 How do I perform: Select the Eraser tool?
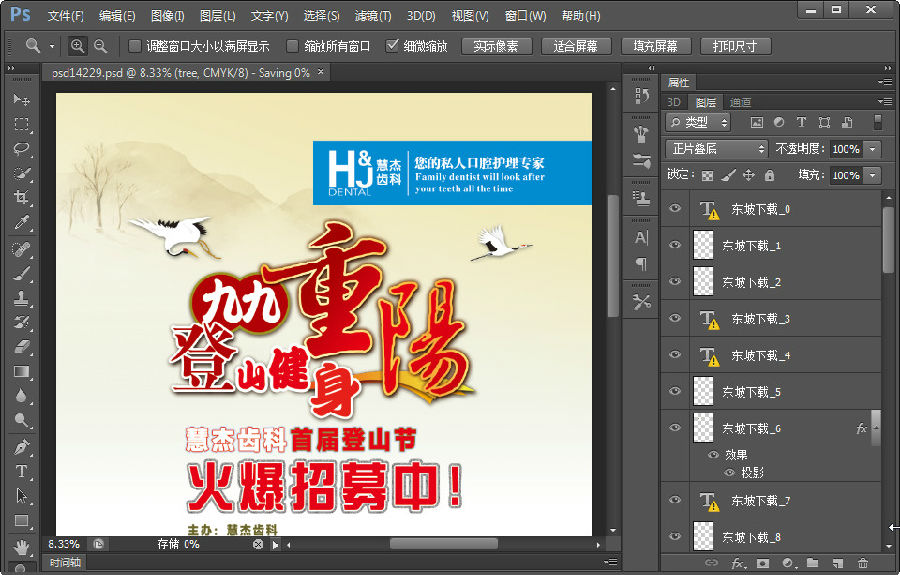point(22,347)
